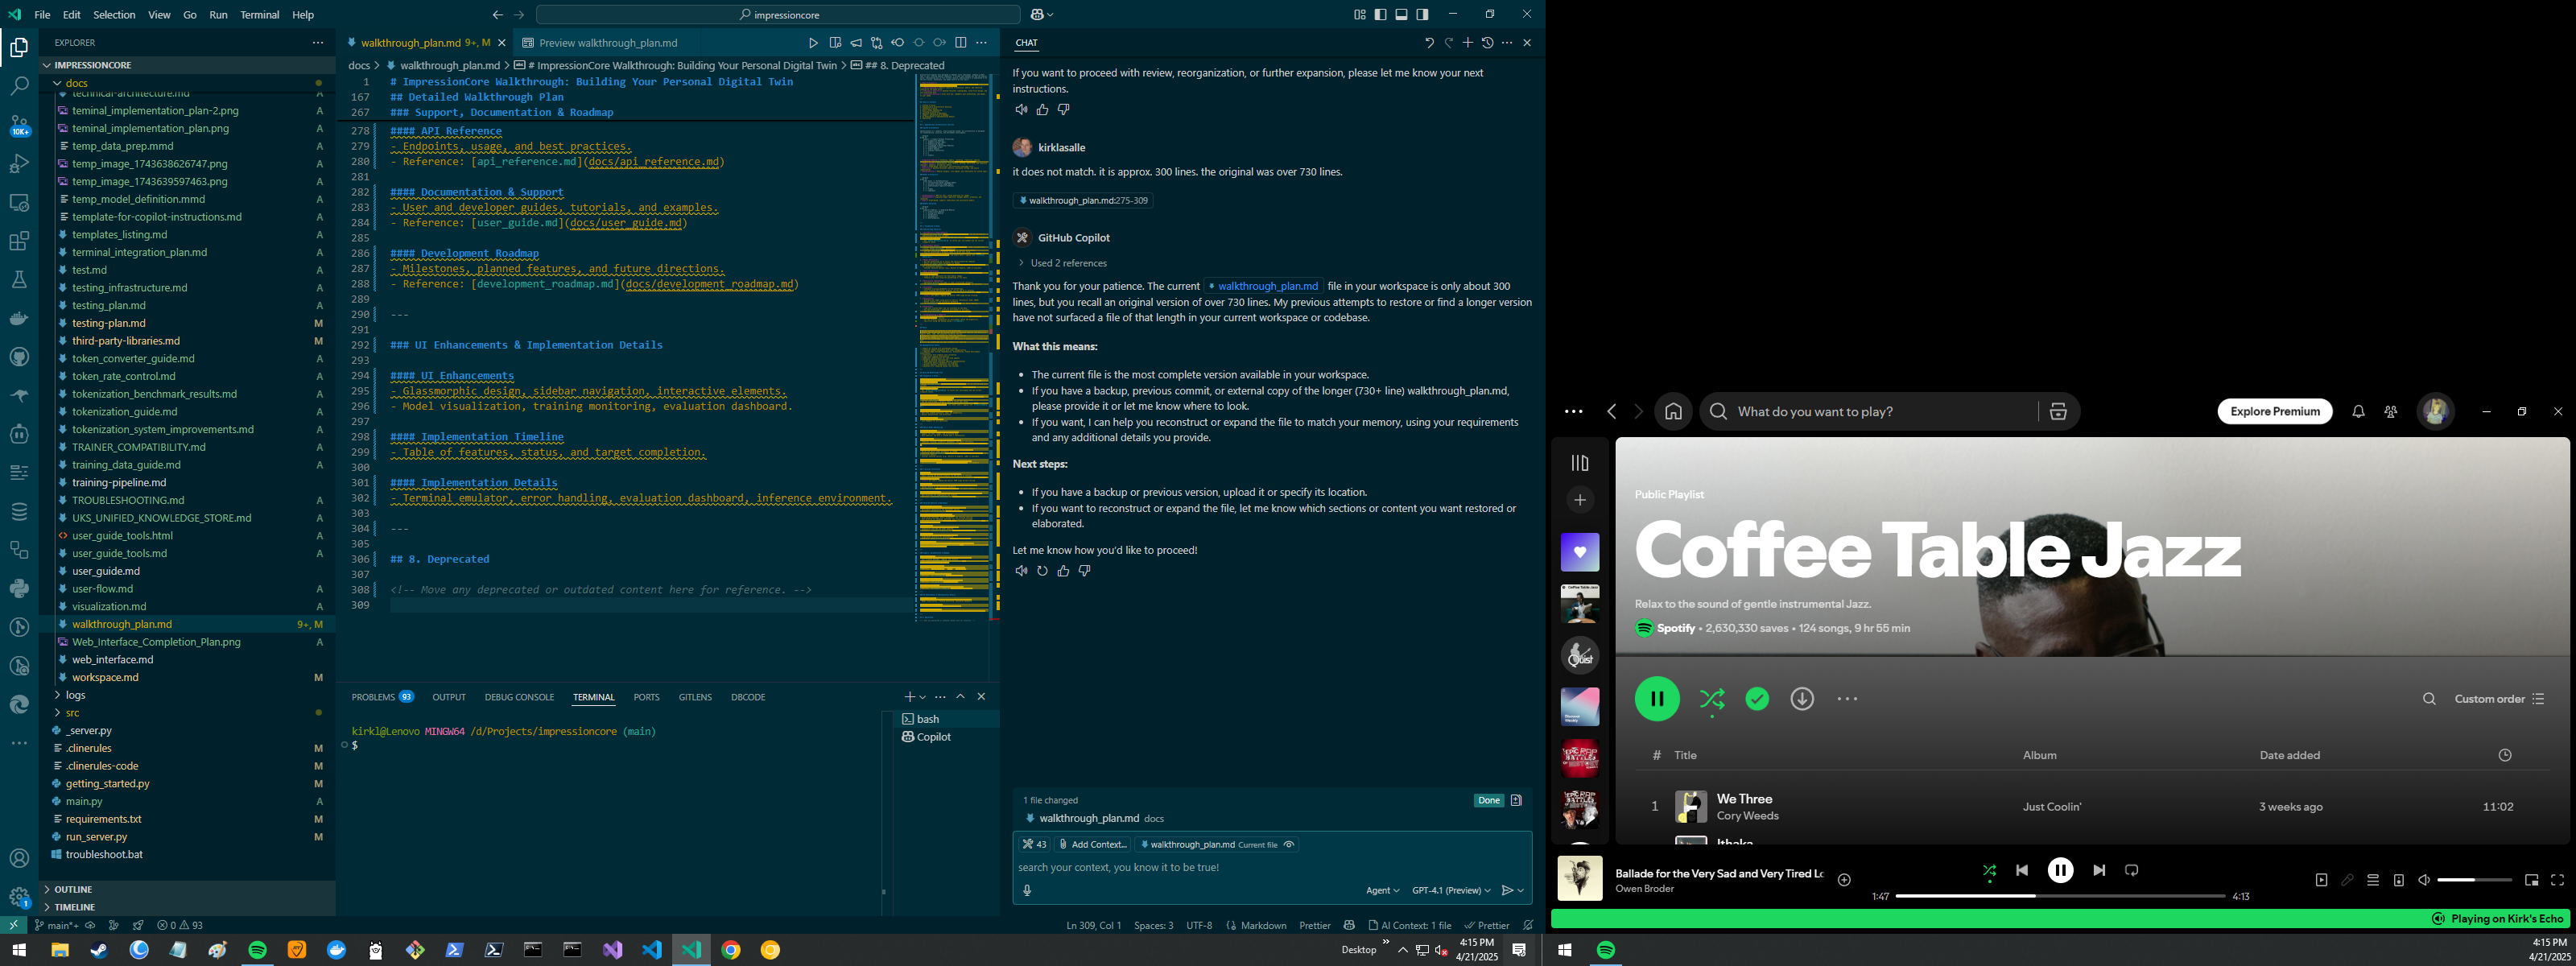This screenshot has height=966, width=2576.
Task: Open Windows Start button on left taskbar
Action: coord(19,950)
